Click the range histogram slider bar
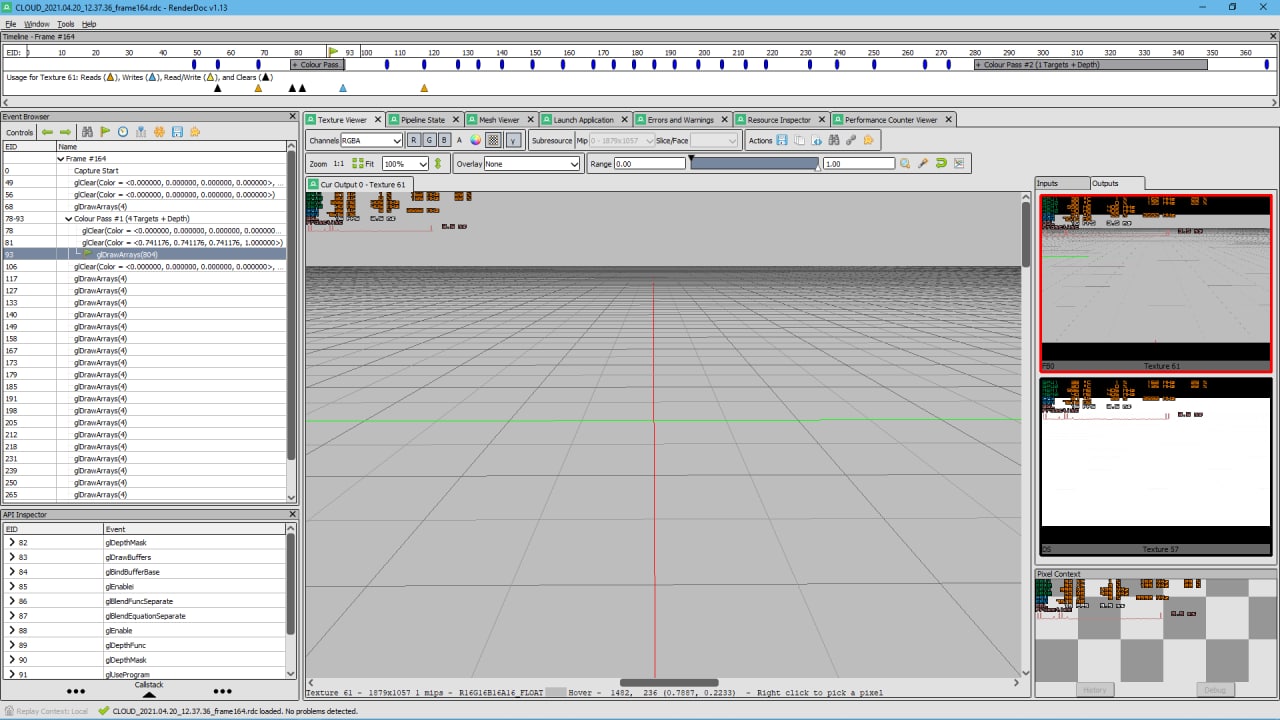1280x720 pixels. tap(754, 163)
